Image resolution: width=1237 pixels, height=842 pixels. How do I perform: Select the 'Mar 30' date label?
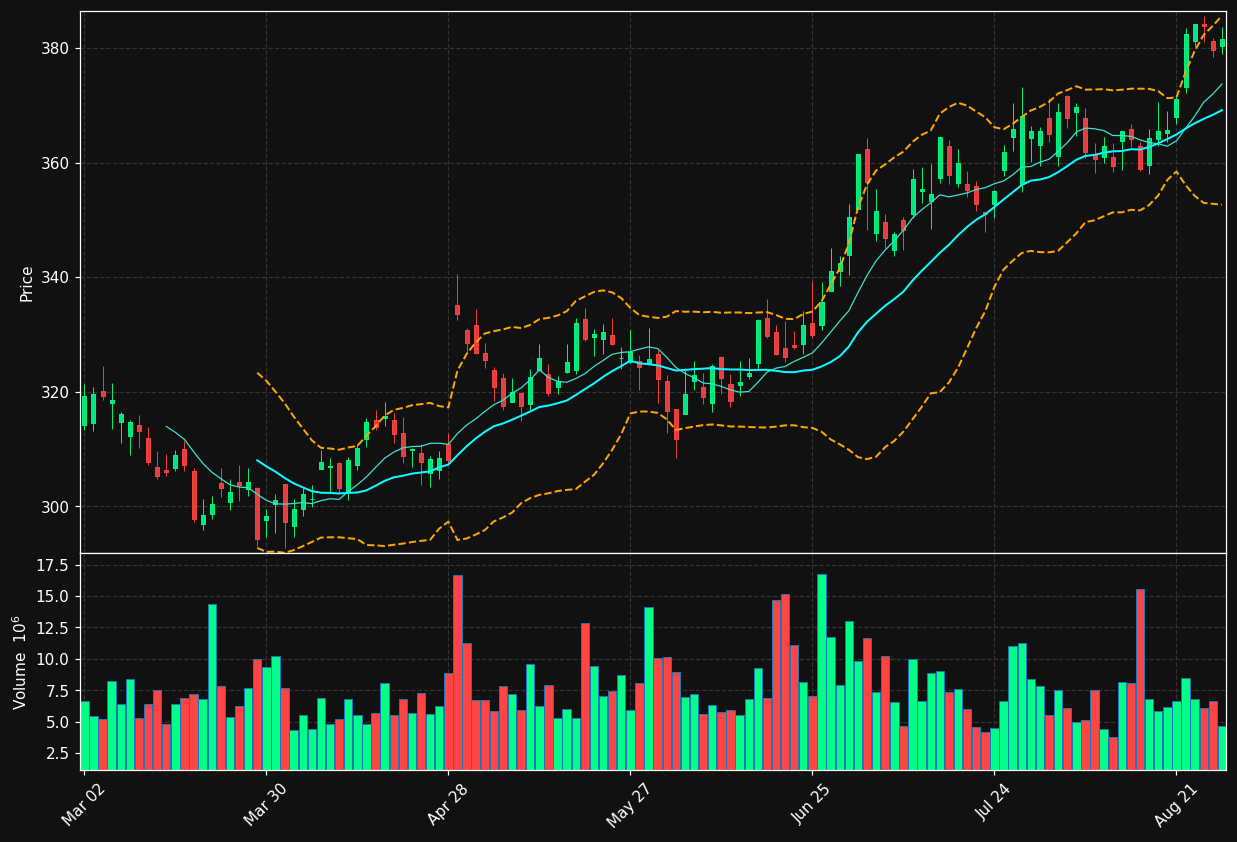[266, 805]
